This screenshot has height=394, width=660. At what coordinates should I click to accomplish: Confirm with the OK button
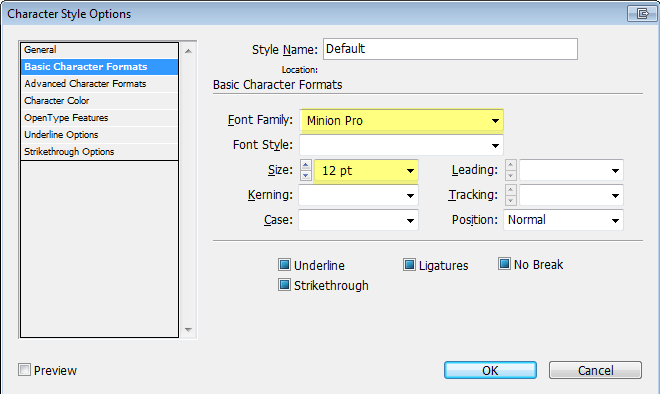pos(490,370)
